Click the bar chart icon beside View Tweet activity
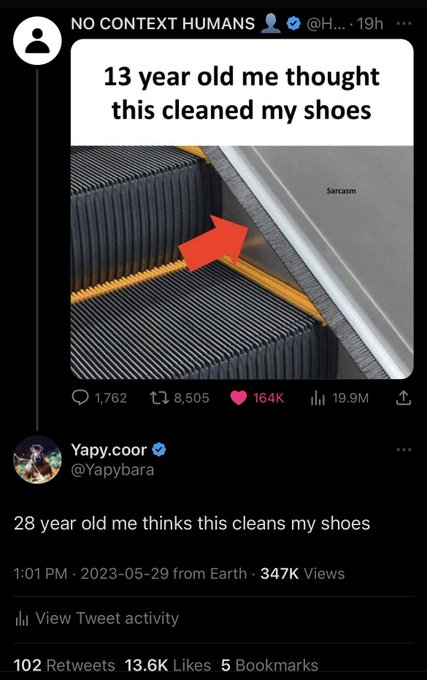Viewport: 427px width, 680px height. [22, 618]
